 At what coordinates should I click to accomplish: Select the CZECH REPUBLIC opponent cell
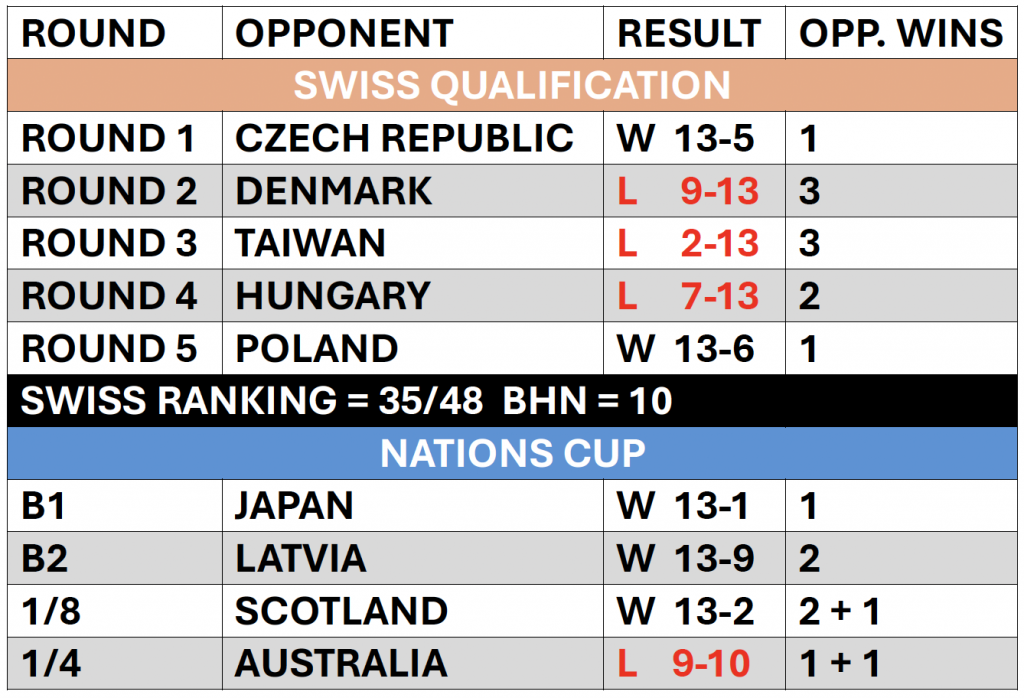pos(404,139)
